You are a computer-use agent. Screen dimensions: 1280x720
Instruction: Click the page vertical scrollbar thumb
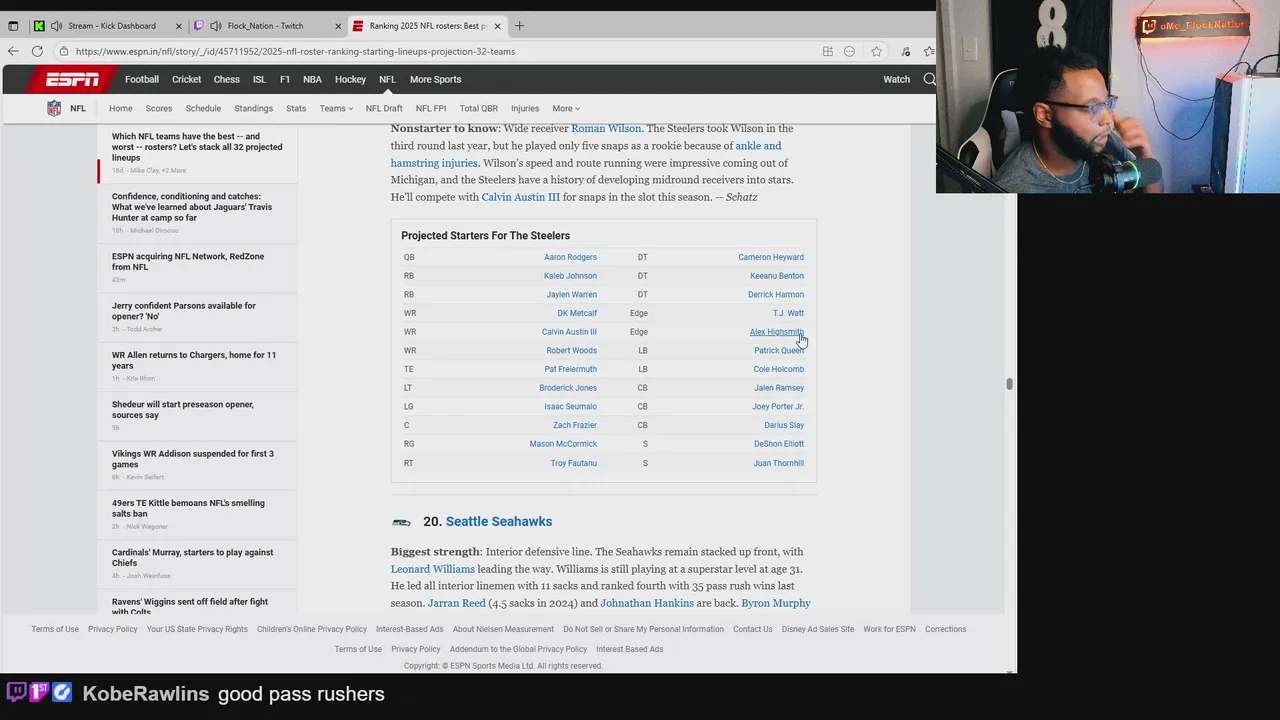pyautogui.click(x=1009, y=384)
